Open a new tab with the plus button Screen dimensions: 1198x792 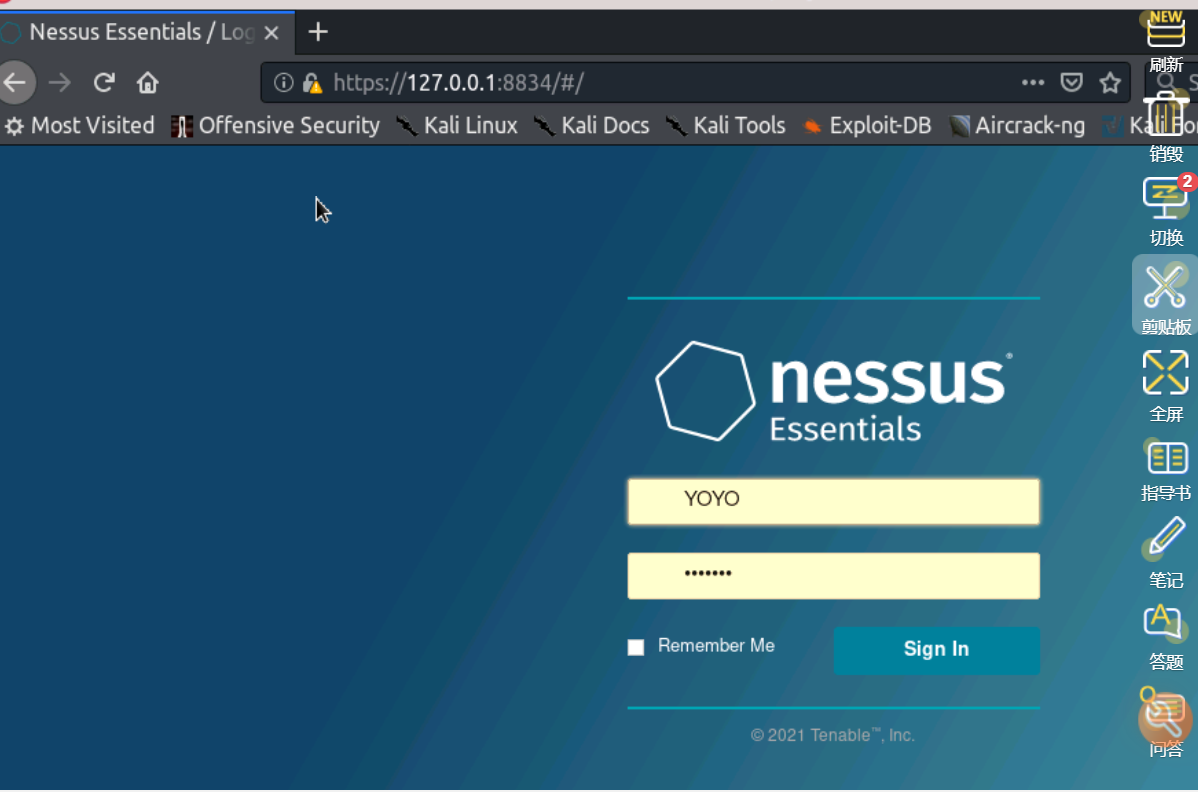click(318, 32)
